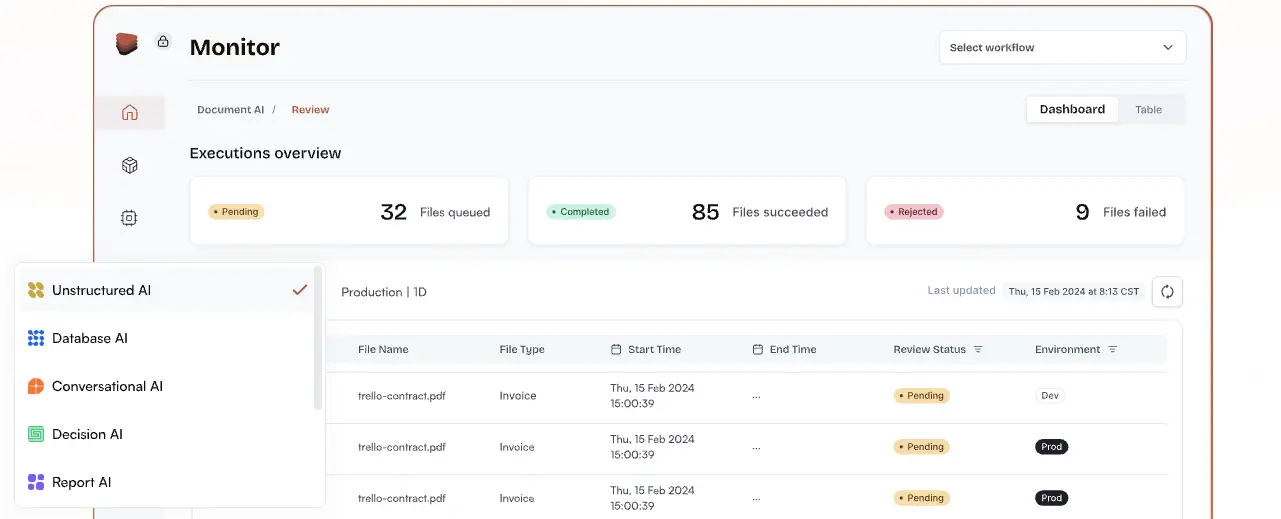
Task: Switch to the Table tab
Action: click(1148, 110)
